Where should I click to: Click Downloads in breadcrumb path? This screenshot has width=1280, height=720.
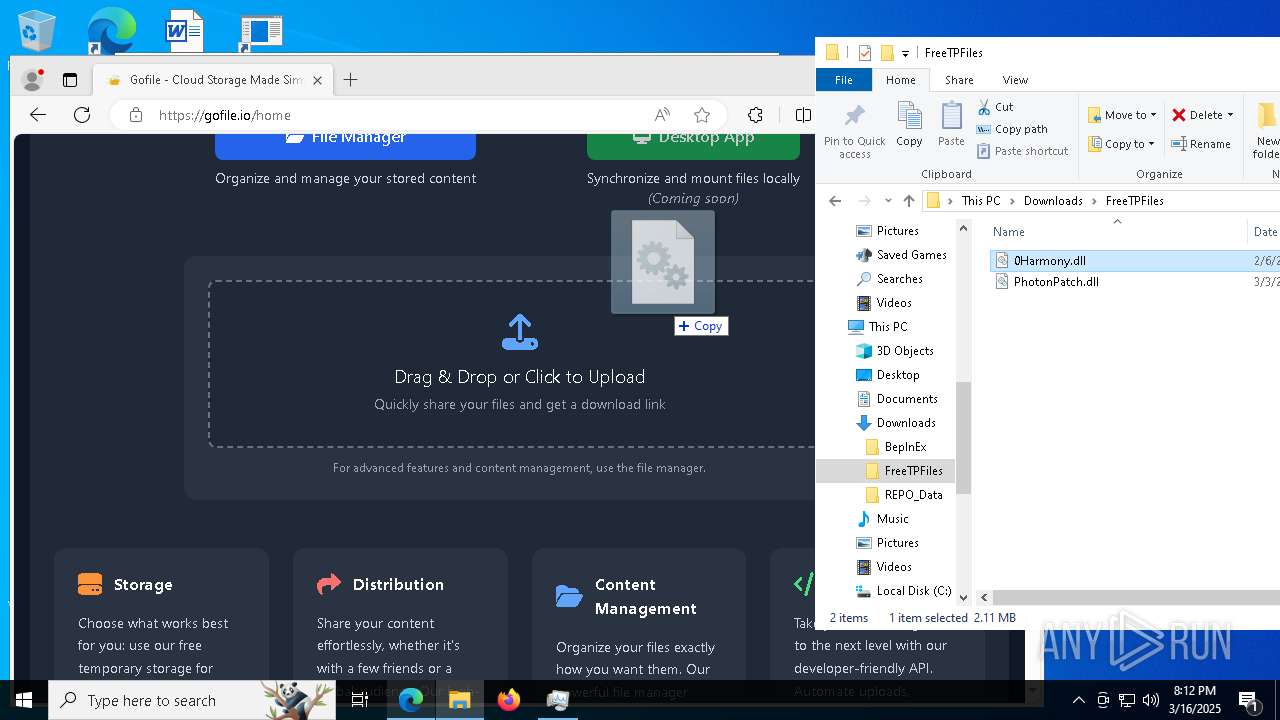coord(1053,201)
